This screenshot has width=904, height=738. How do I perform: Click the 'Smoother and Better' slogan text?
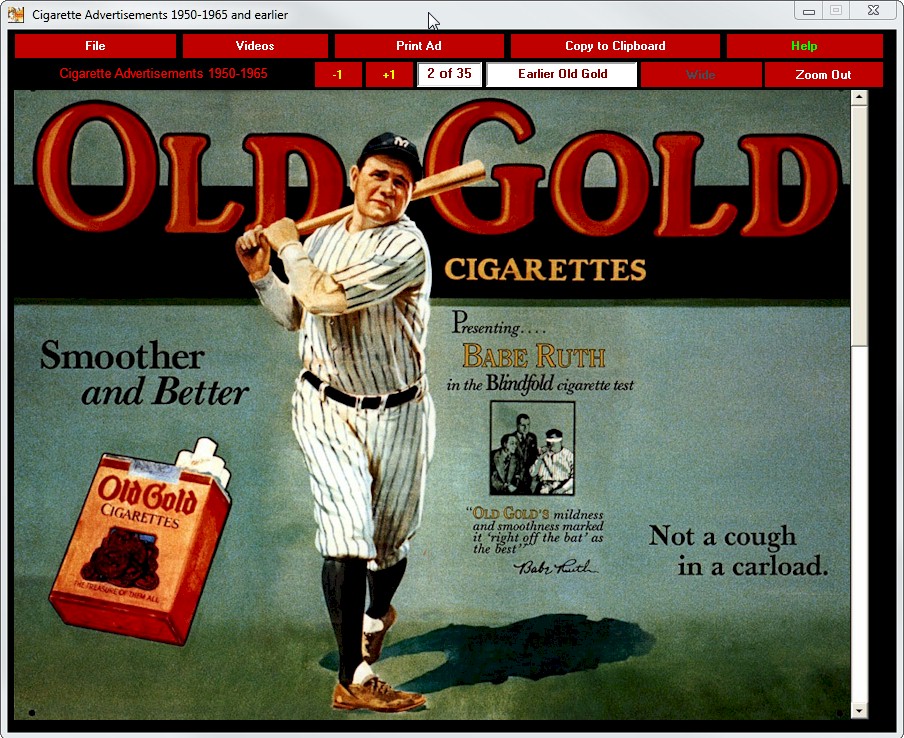pos(144,372)
